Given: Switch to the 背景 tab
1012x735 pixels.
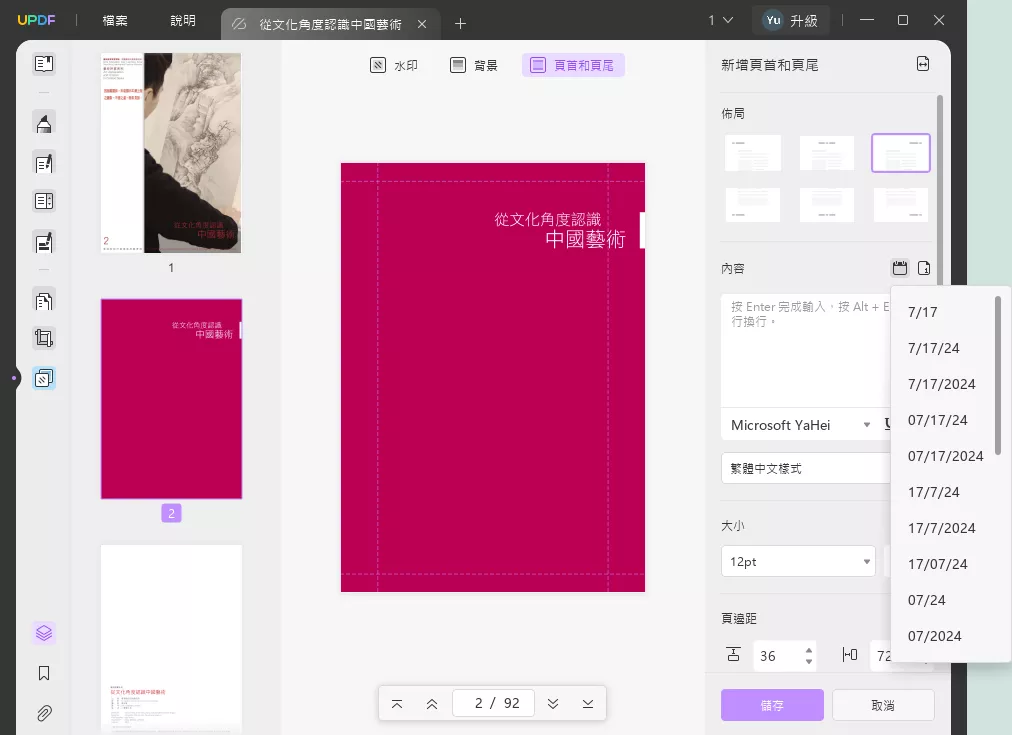Looking at the screenshot, I should pos(474,65).
